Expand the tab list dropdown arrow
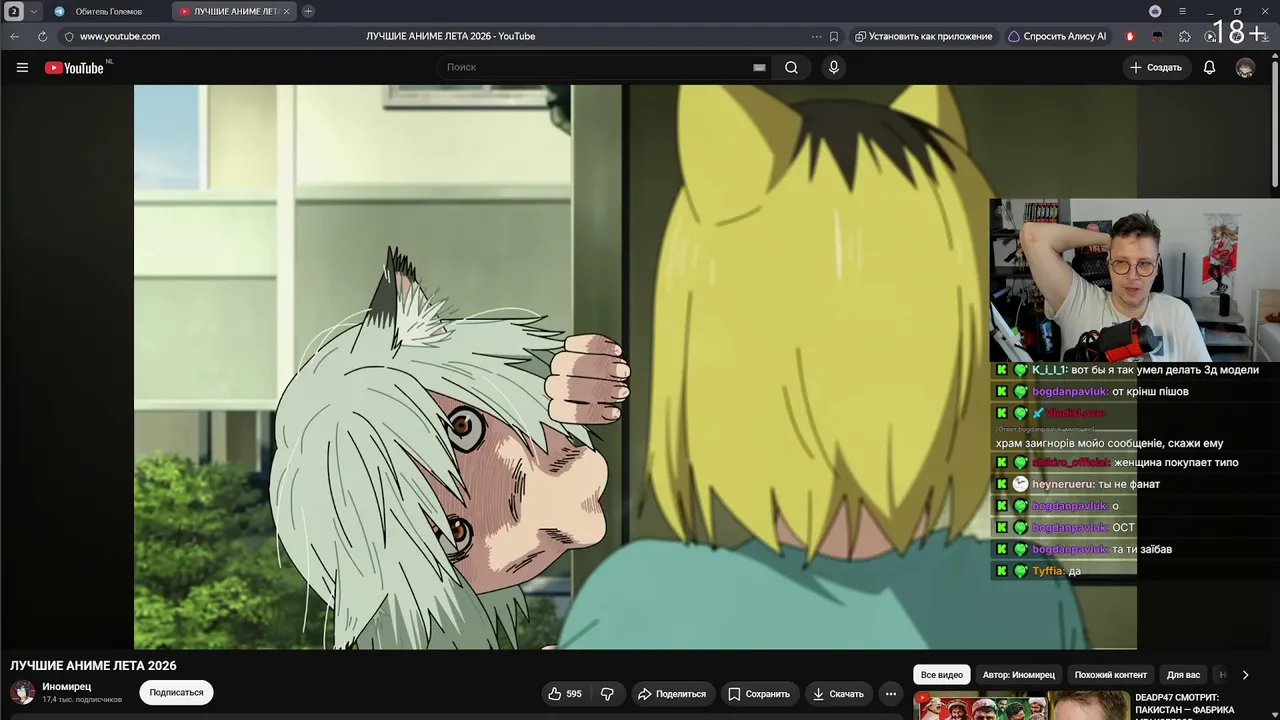The width and height of the screenshot is (1280, 720). click(x=33, y=11)
